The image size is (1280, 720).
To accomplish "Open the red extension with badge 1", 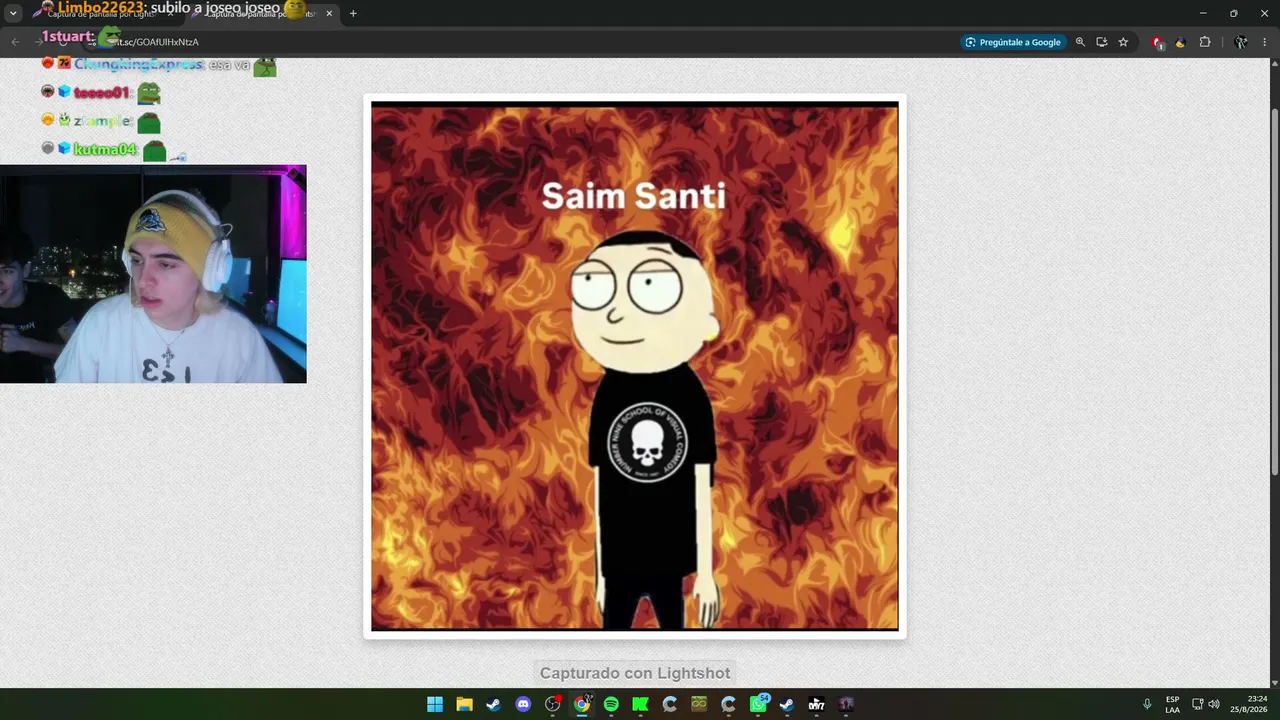I will tap(1158, 42).
